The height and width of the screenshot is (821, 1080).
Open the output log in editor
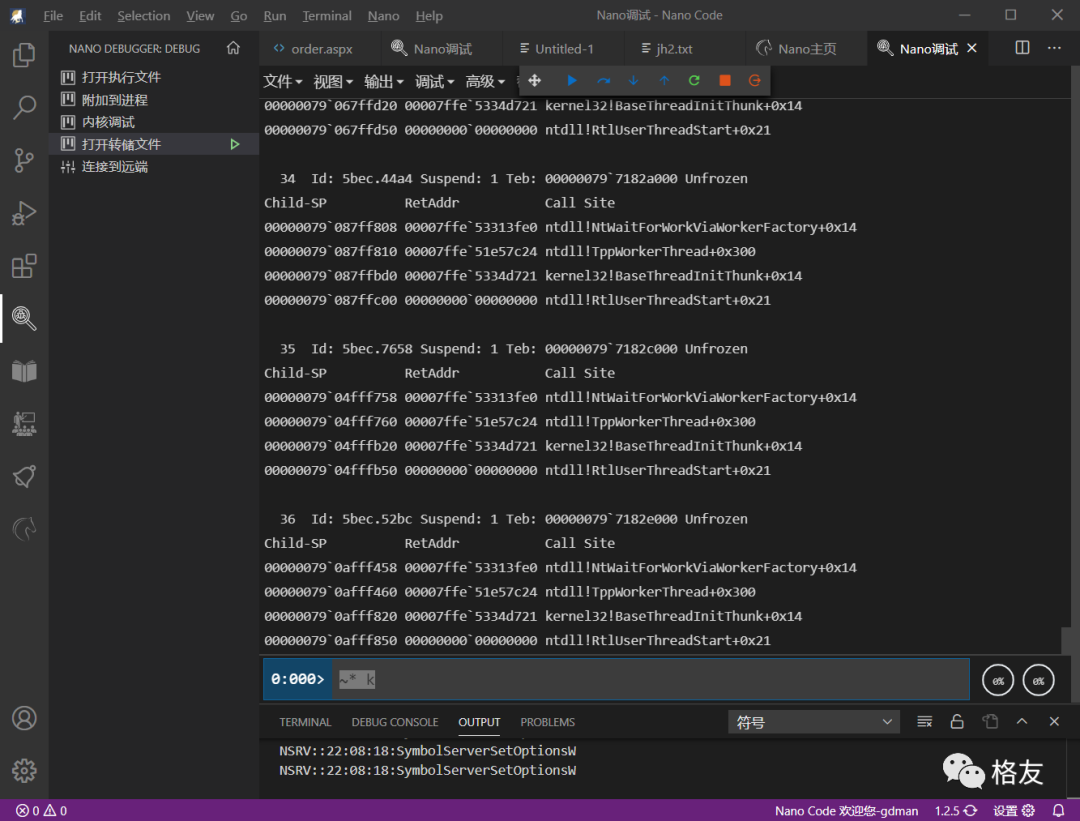coord(990,722)
